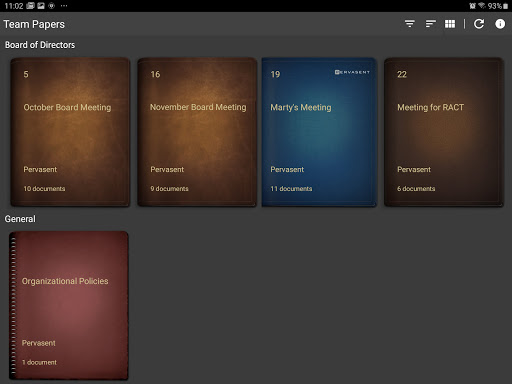Tap the 11:02 clock in status bar
This screenshot has width=512, height=384.
coord(14,6)
